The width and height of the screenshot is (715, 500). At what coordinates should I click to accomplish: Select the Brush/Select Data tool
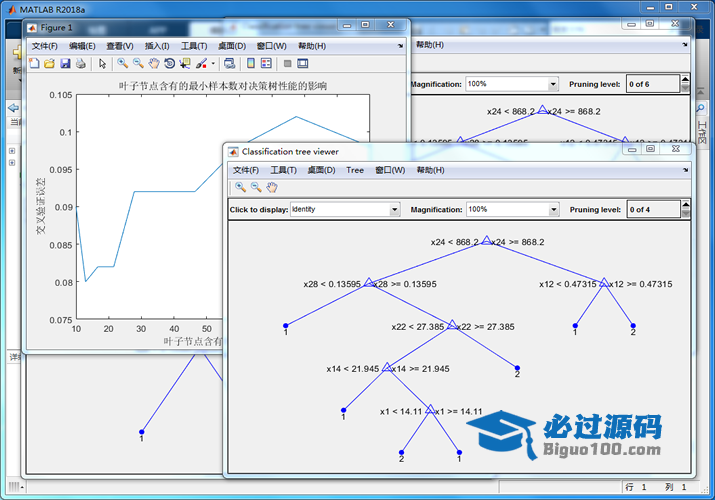(x=201, y=63)
